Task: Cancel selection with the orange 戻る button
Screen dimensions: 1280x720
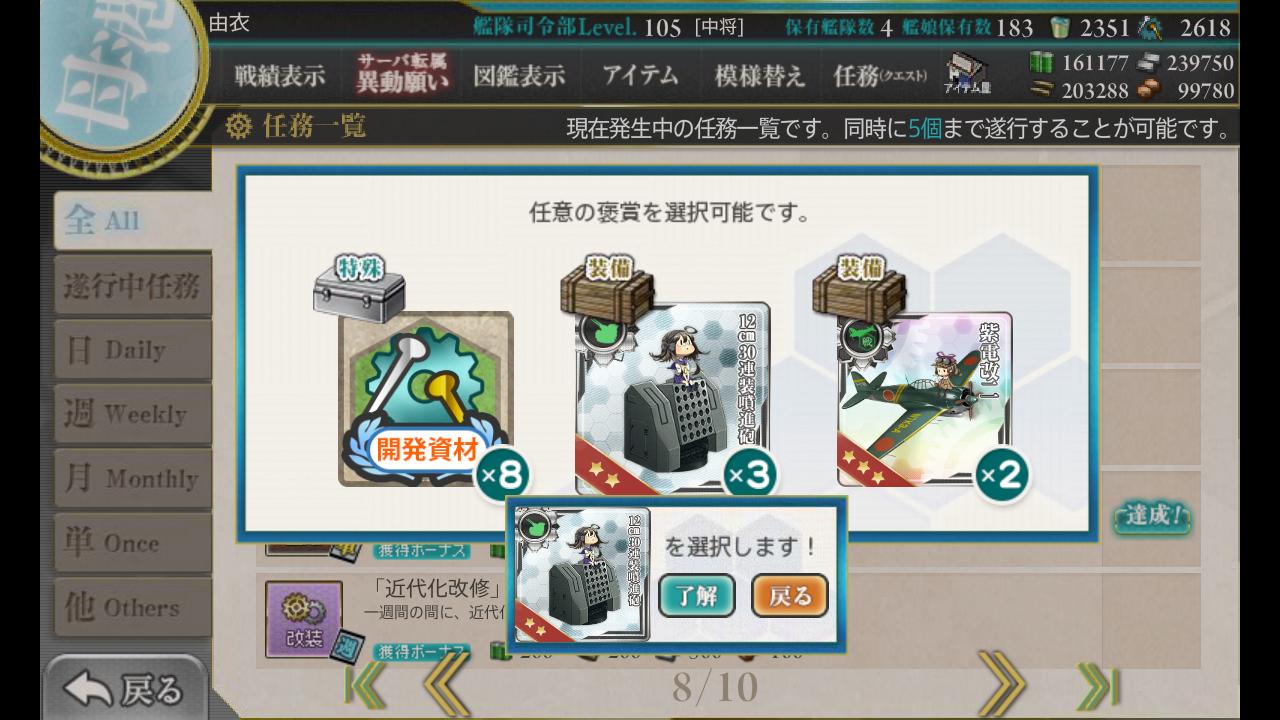Action: [790, 596]
